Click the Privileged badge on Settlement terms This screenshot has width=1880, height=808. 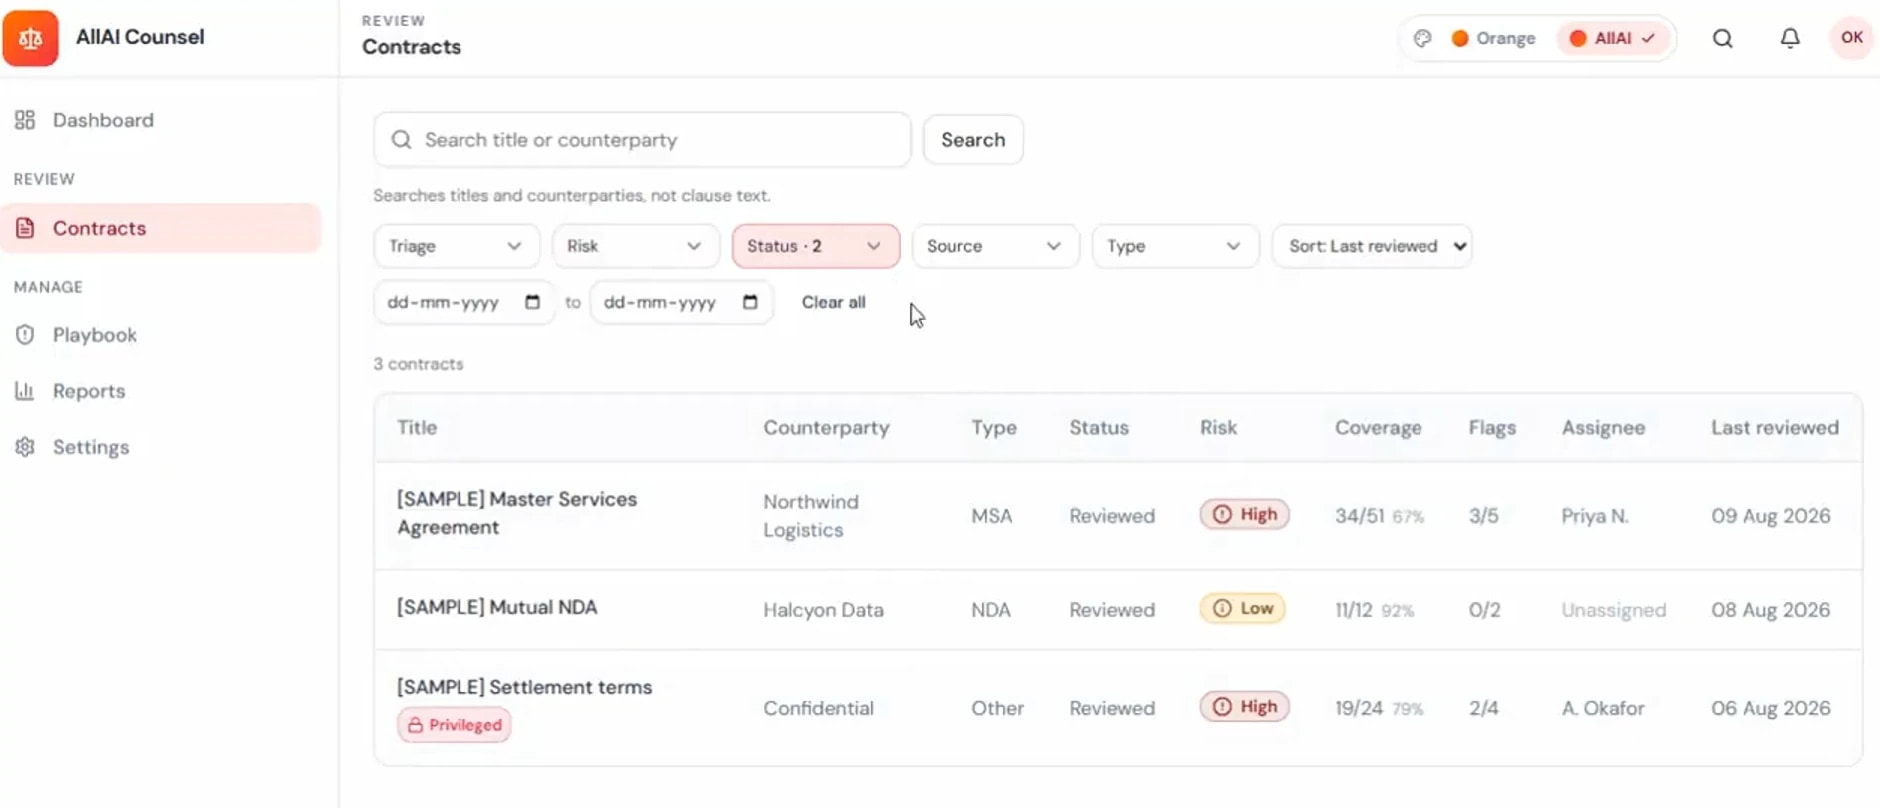[454, 725]
